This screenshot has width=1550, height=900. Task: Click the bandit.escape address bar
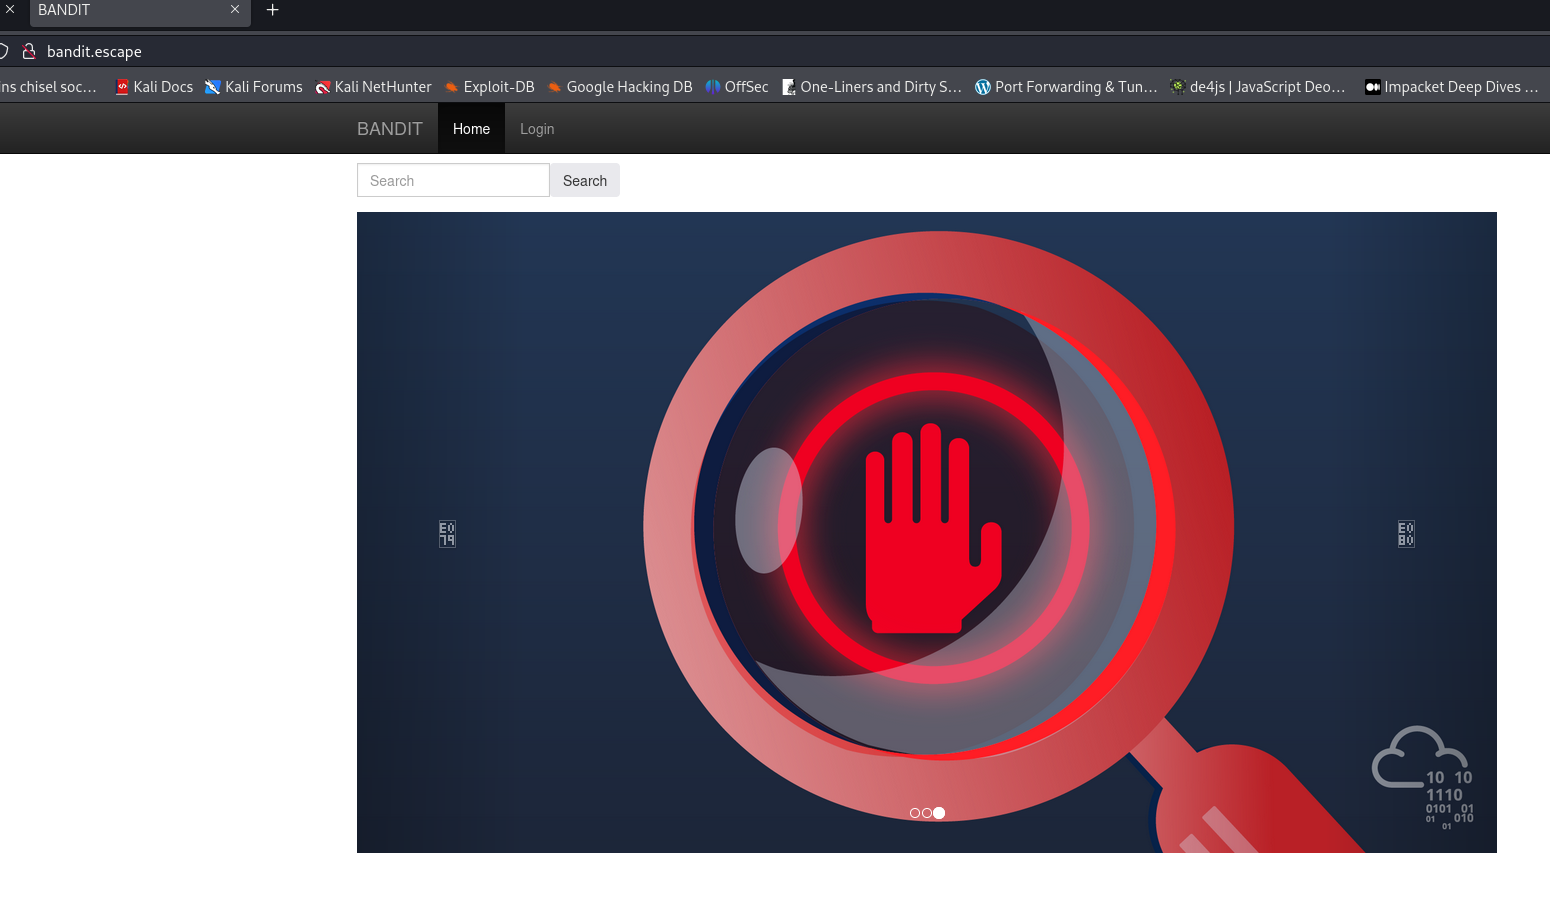[94, 51]
